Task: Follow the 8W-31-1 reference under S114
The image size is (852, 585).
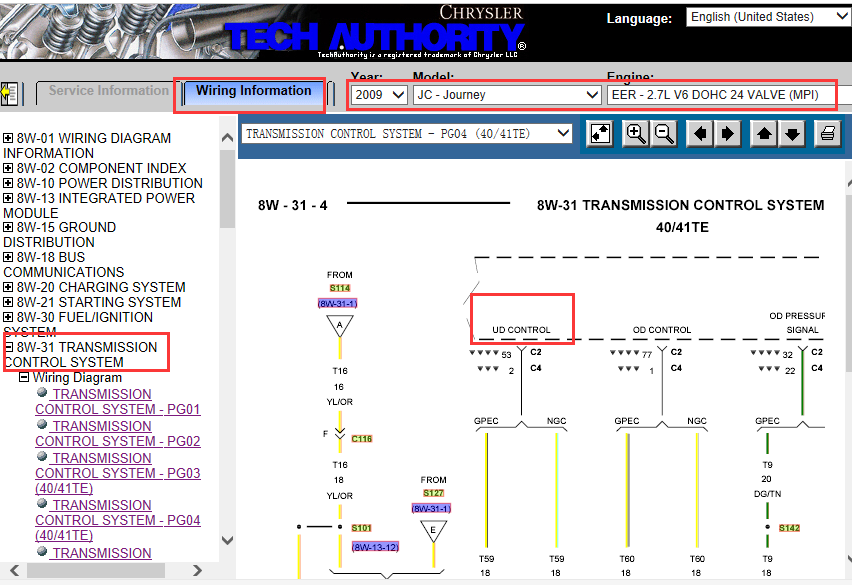Action: point(337,303)
